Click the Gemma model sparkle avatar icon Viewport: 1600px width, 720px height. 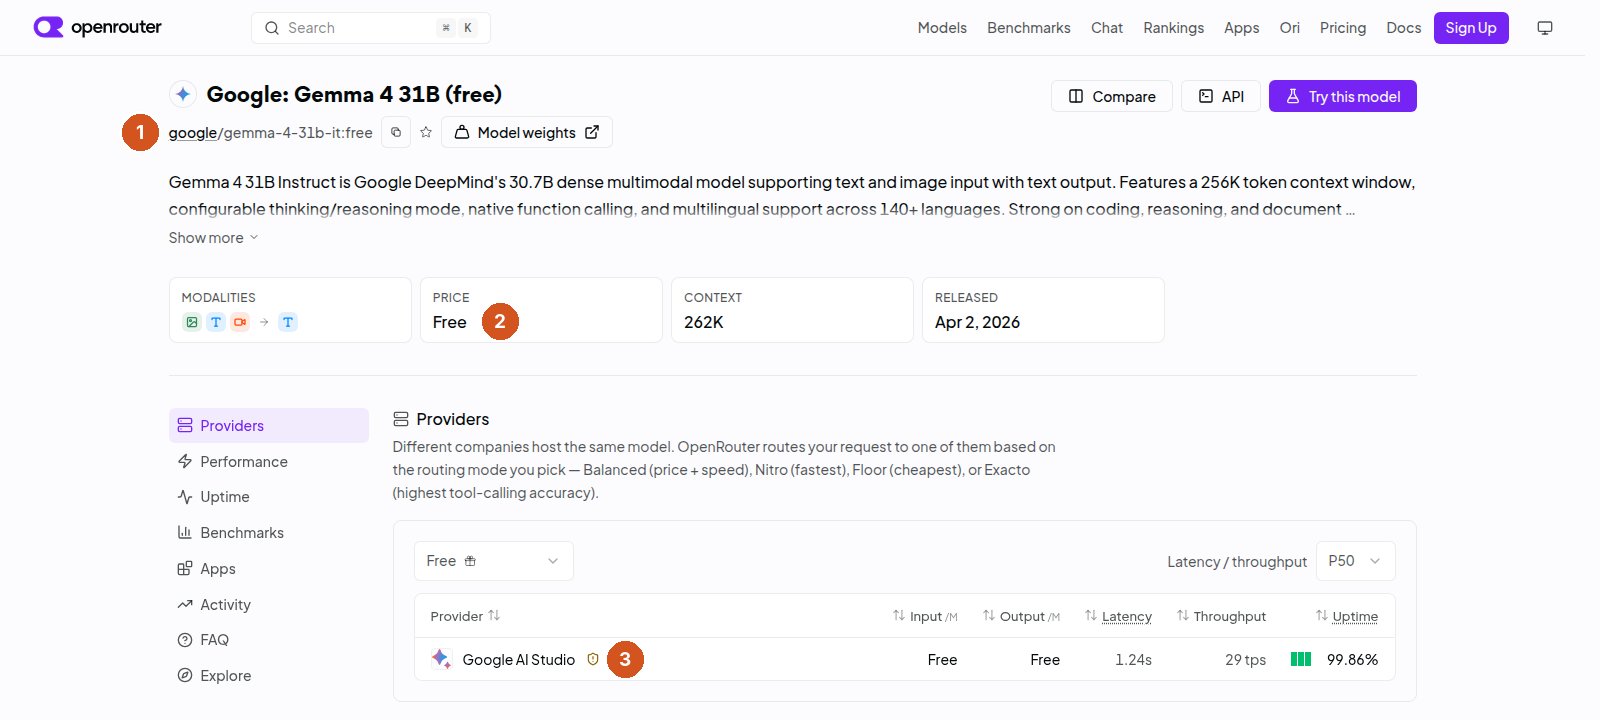pyautogui.click(x=183, y=94)
